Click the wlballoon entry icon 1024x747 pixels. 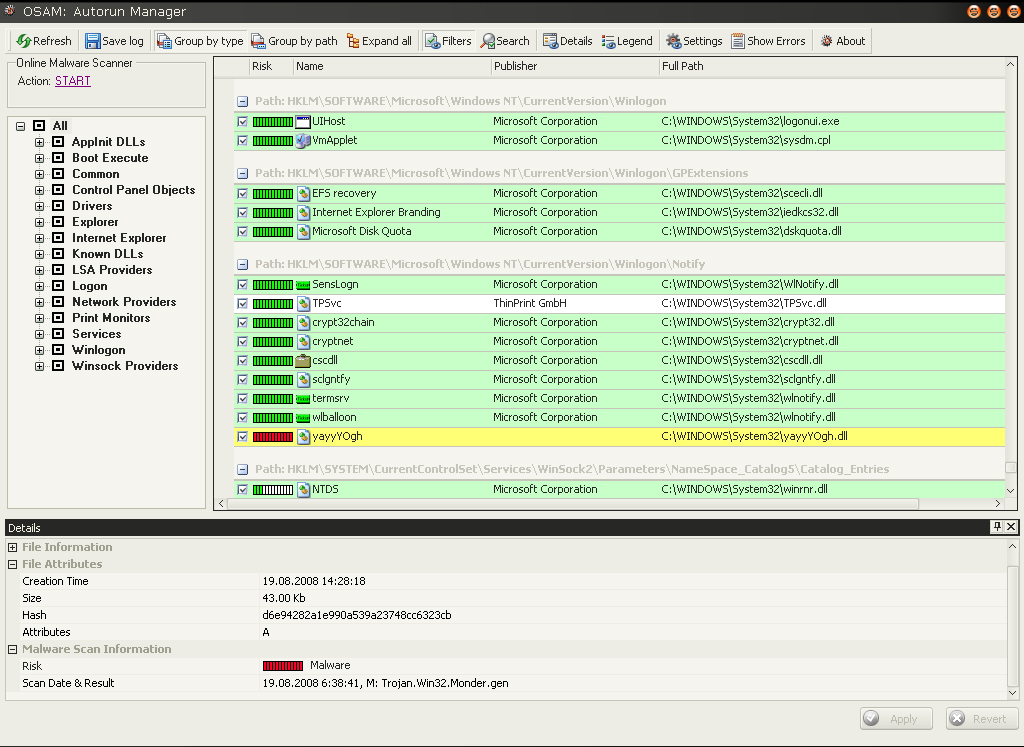click(x=303, y=418)
